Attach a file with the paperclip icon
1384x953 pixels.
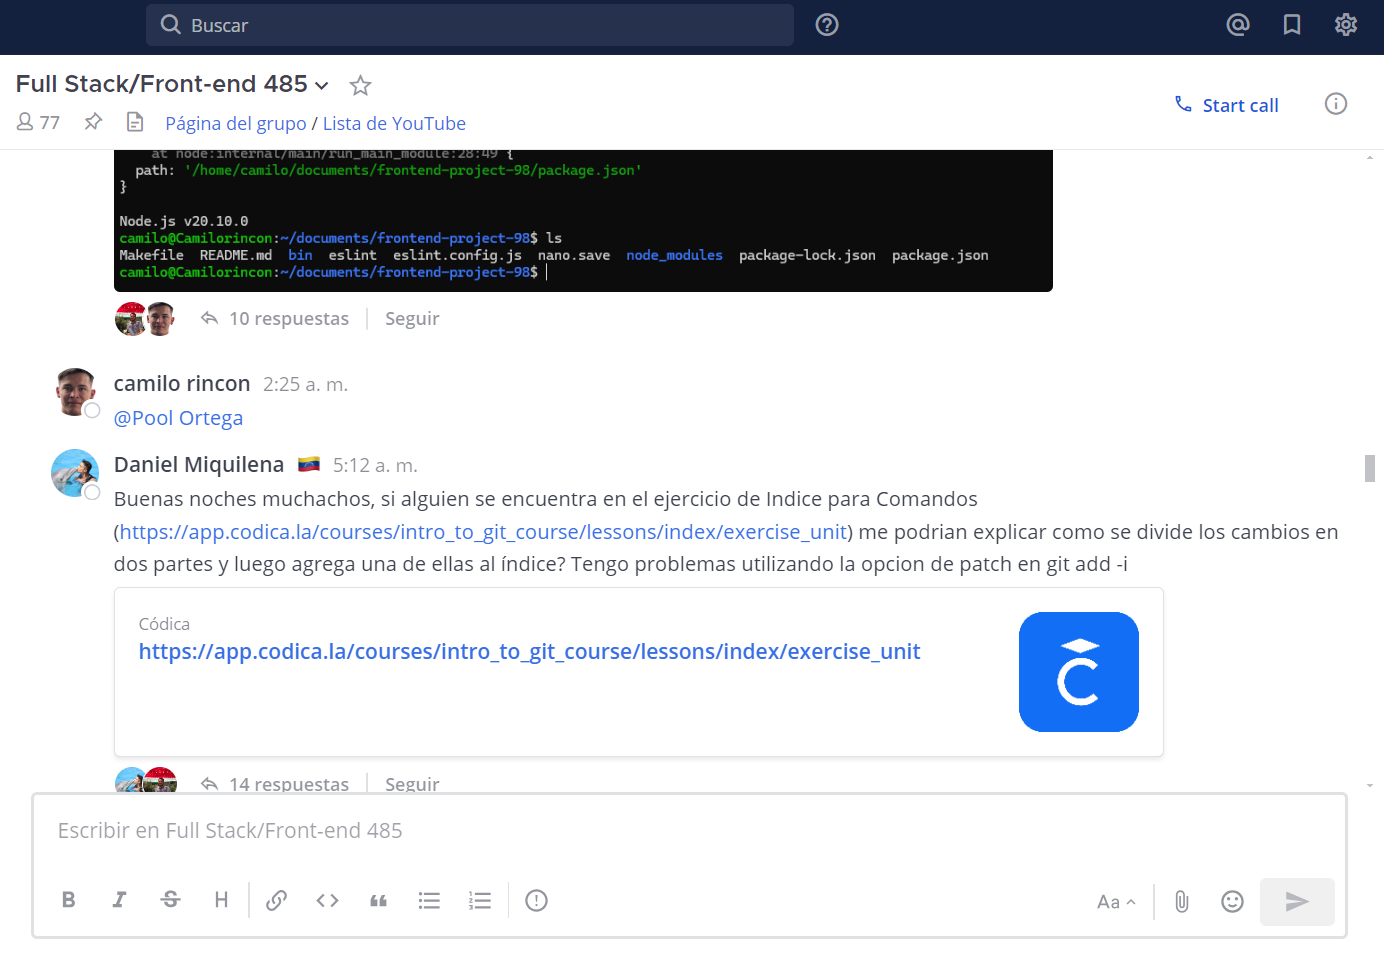pyautogui.click(x=1181, y=901)
